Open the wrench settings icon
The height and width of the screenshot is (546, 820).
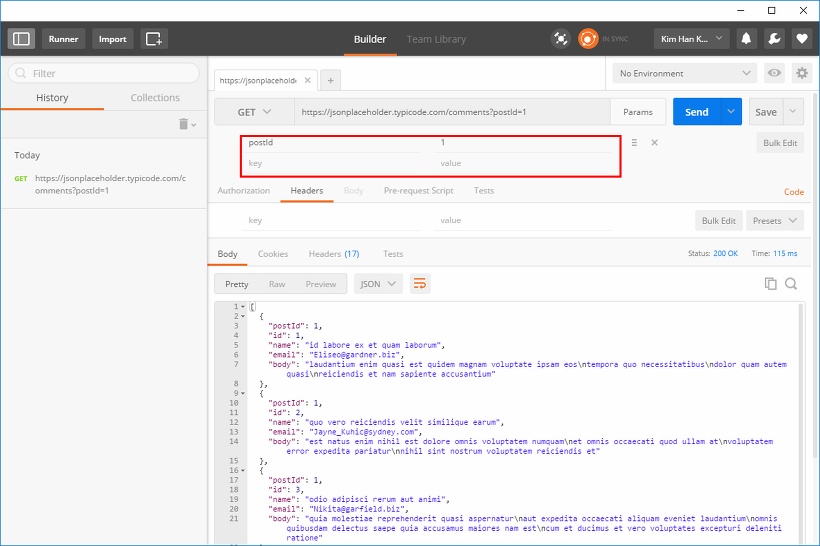click(x=774, y=39)
